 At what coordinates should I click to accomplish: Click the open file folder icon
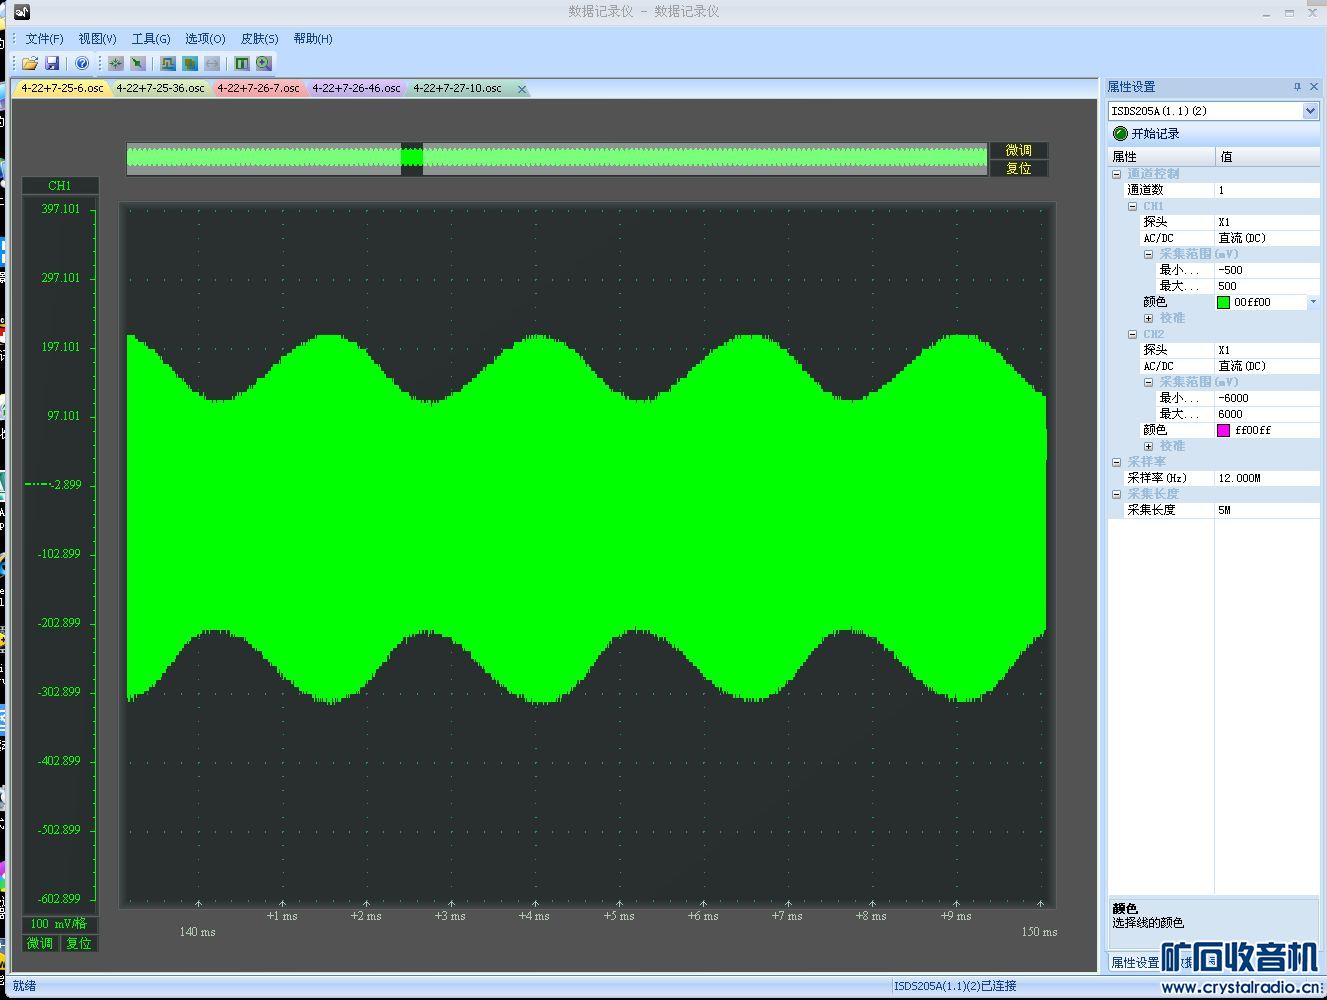point(30,63)
